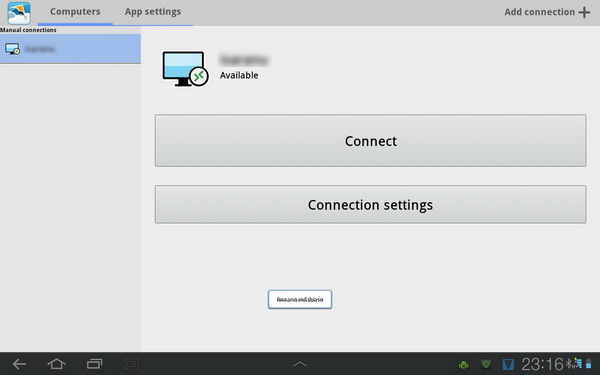600x375 pixels.
Task: Tap the 23:16 clock in status bar
Action: point(543,364)
